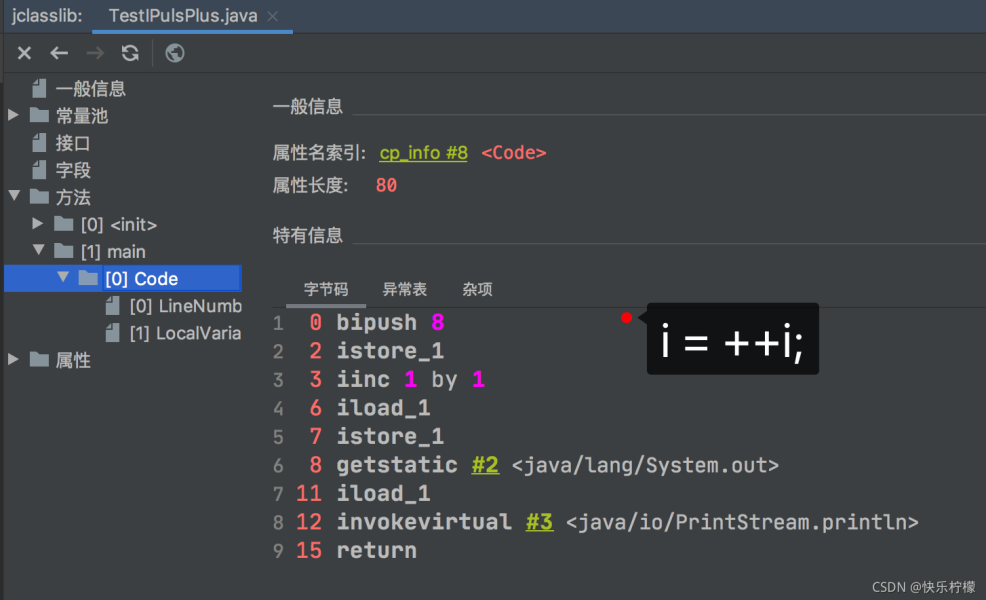Switch to the 异常表 tab
Viewport: 986px width, 600px height.
pyautogui.click(x=404, y=289)
